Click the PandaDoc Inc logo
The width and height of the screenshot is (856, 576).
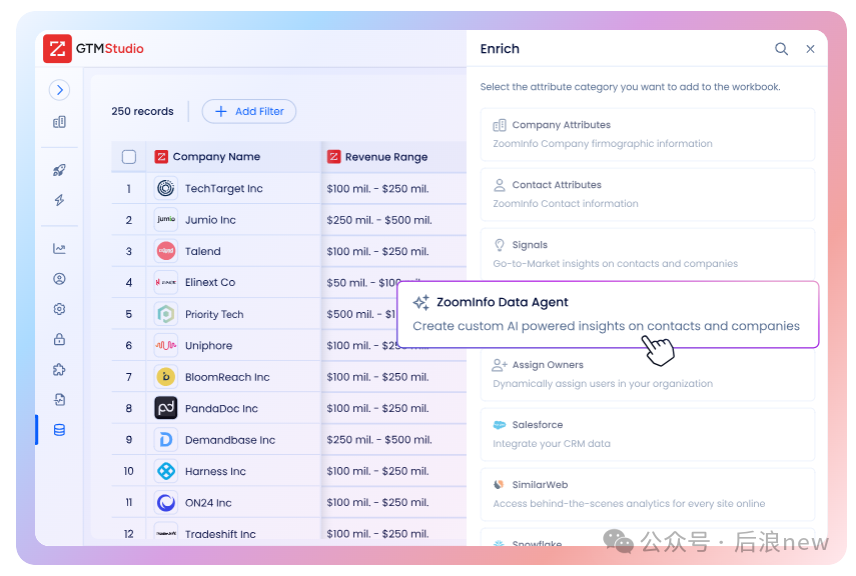pos(166,408)
